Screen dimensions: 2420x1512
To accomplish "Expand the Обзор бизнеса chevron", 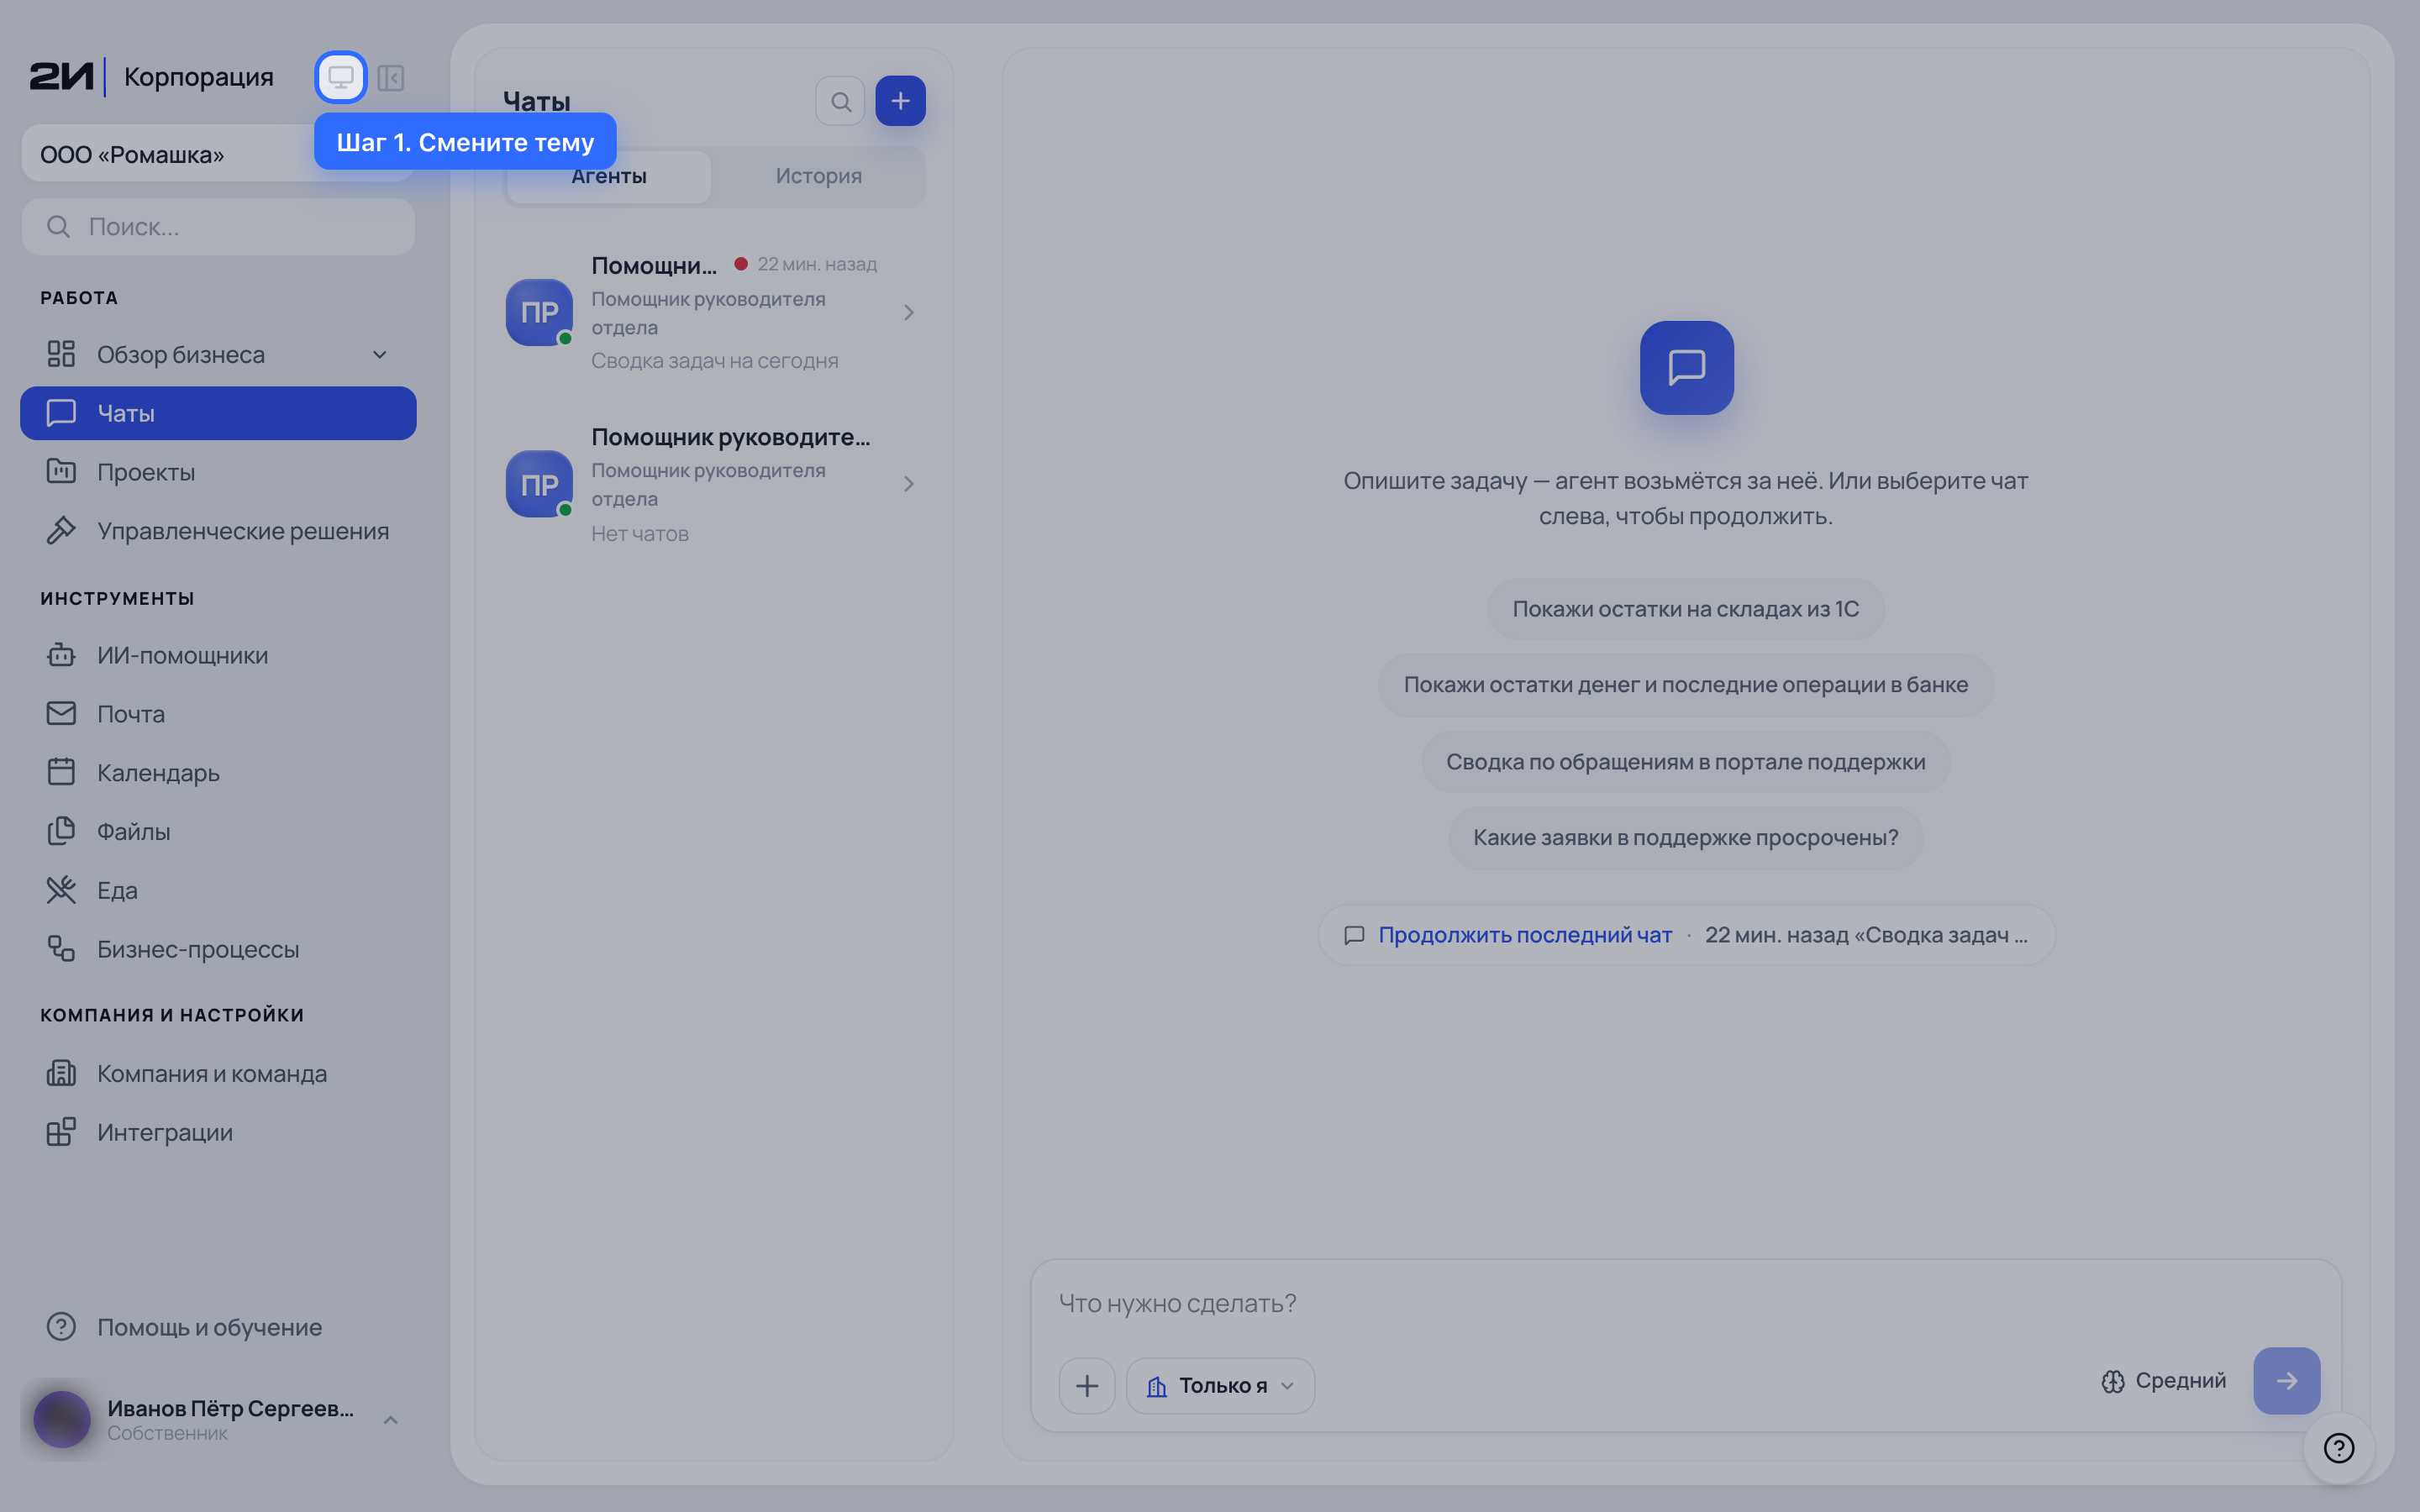I will coord(380,354).
